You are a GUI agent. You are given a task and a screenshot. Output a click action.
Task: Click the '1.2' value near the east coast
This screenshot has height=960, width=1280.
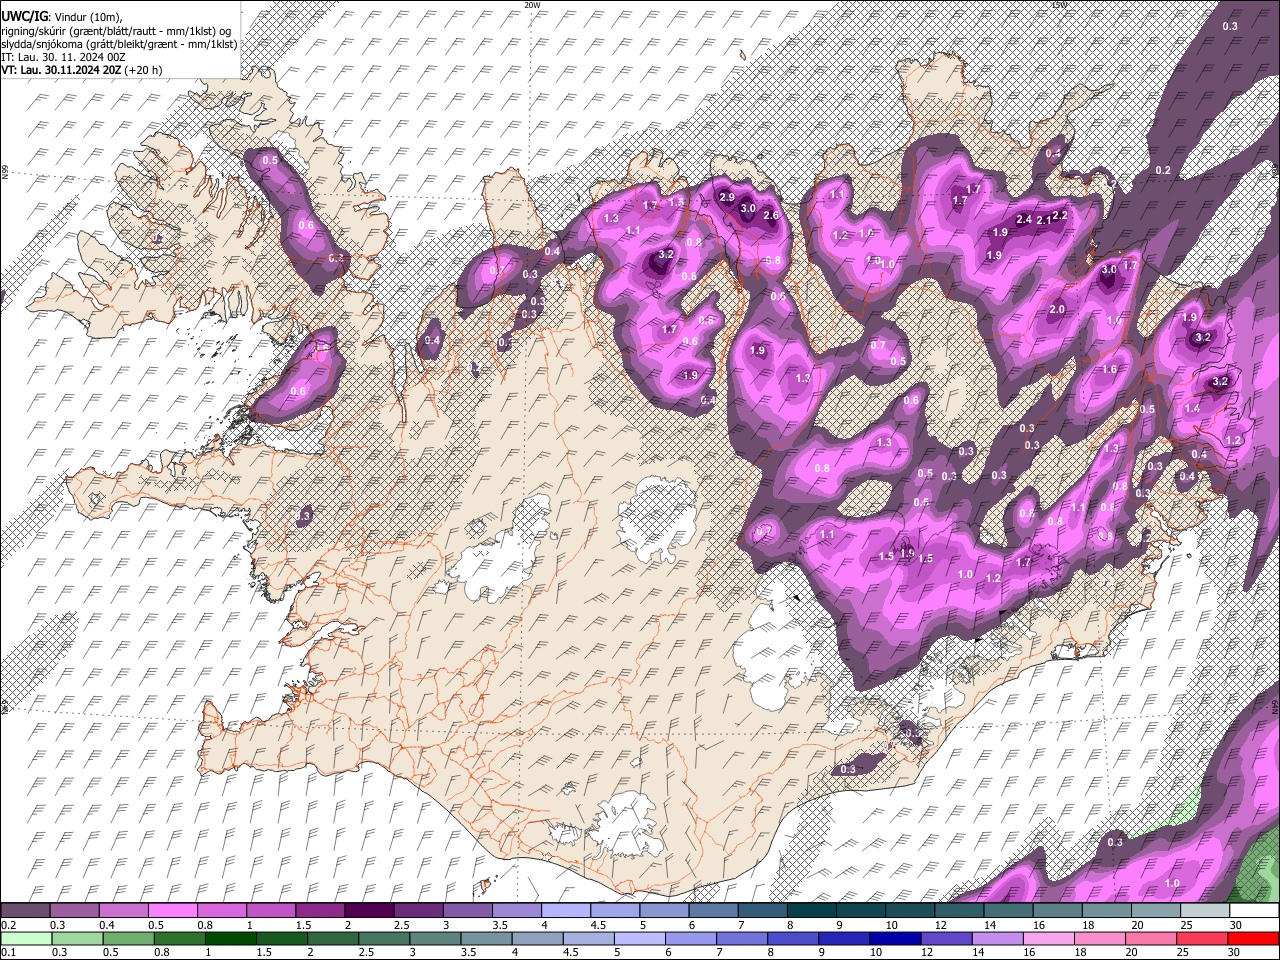[1233, 441]
